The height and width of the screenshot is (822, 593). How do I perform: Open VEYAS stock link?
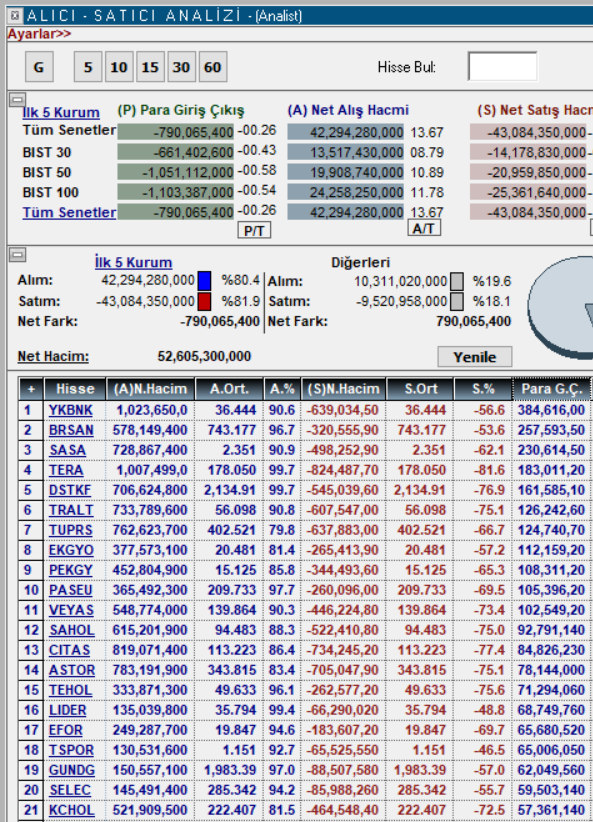pyautogui.click(x=71, y=610)
